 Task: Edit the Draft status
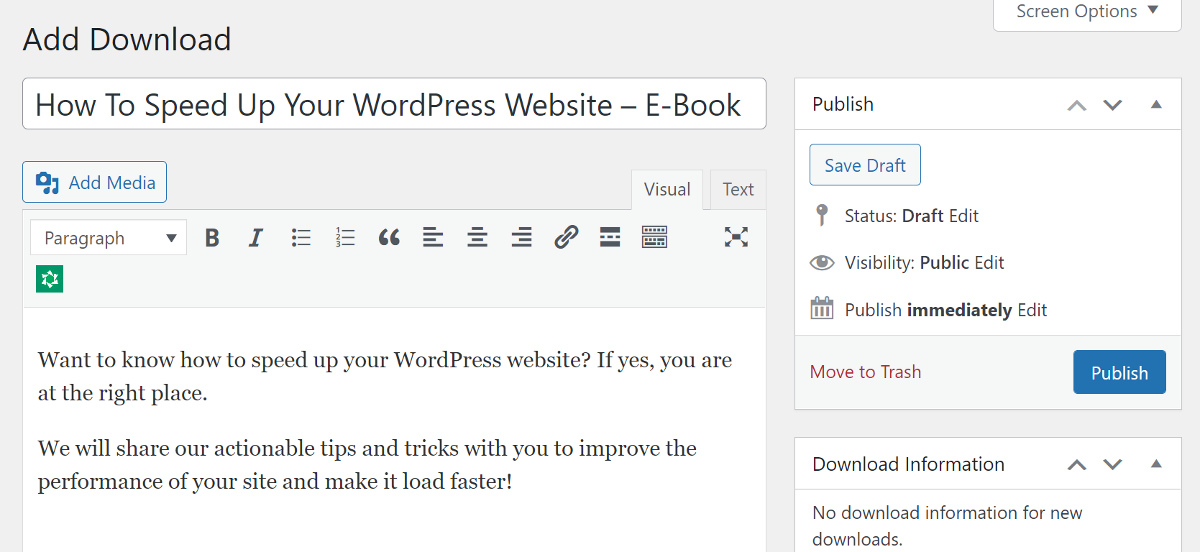(x=963, y=216)
